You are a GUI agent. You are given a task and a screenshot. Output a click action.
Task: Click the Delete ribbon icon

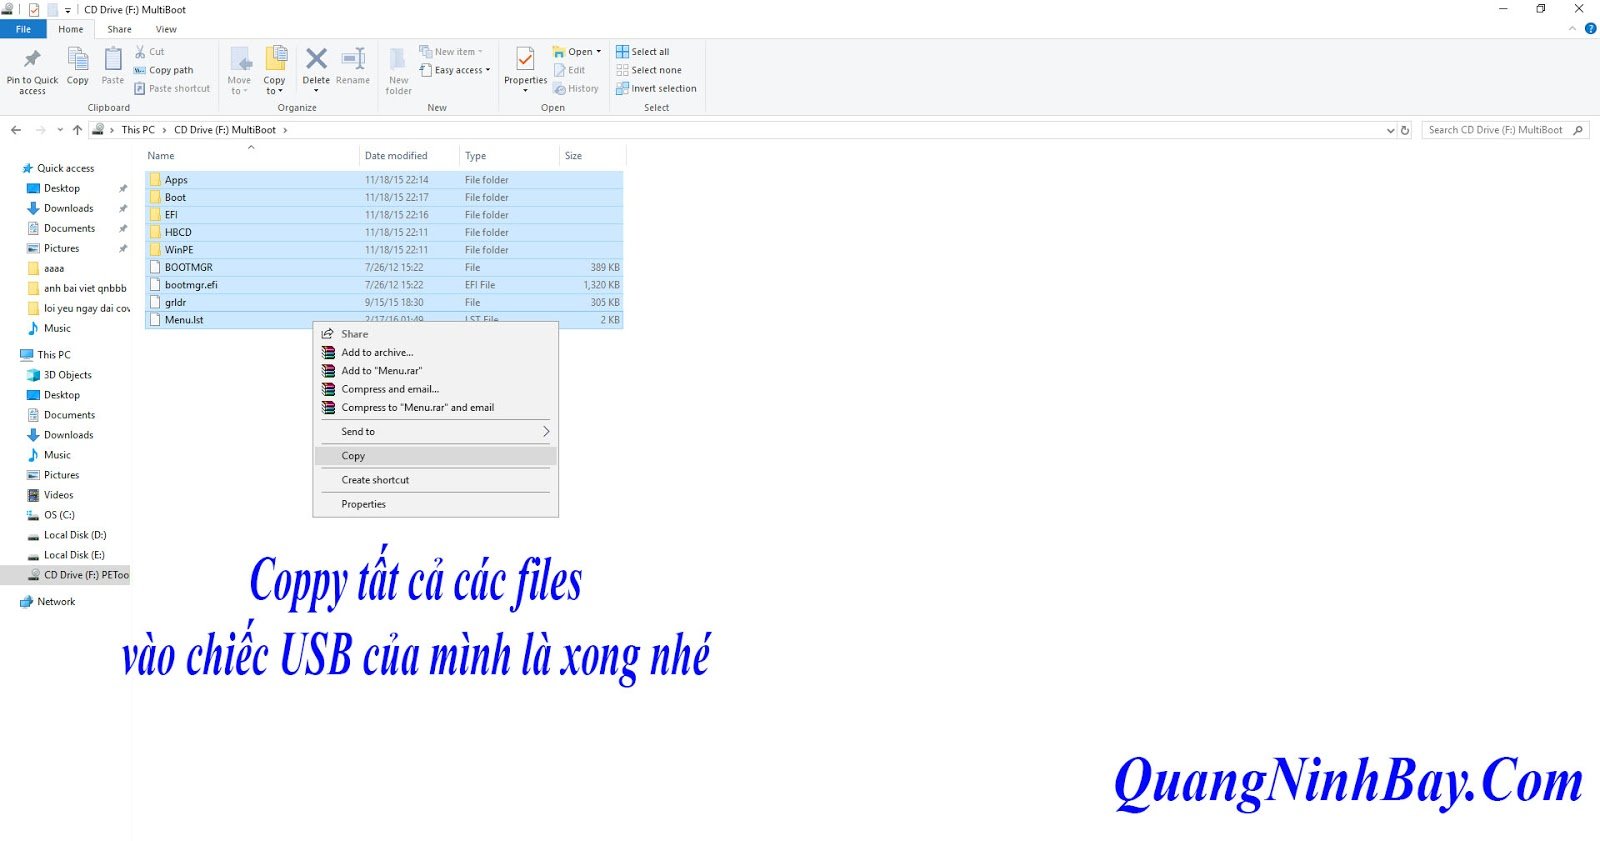pyautogui.click(x=316, y=59)
